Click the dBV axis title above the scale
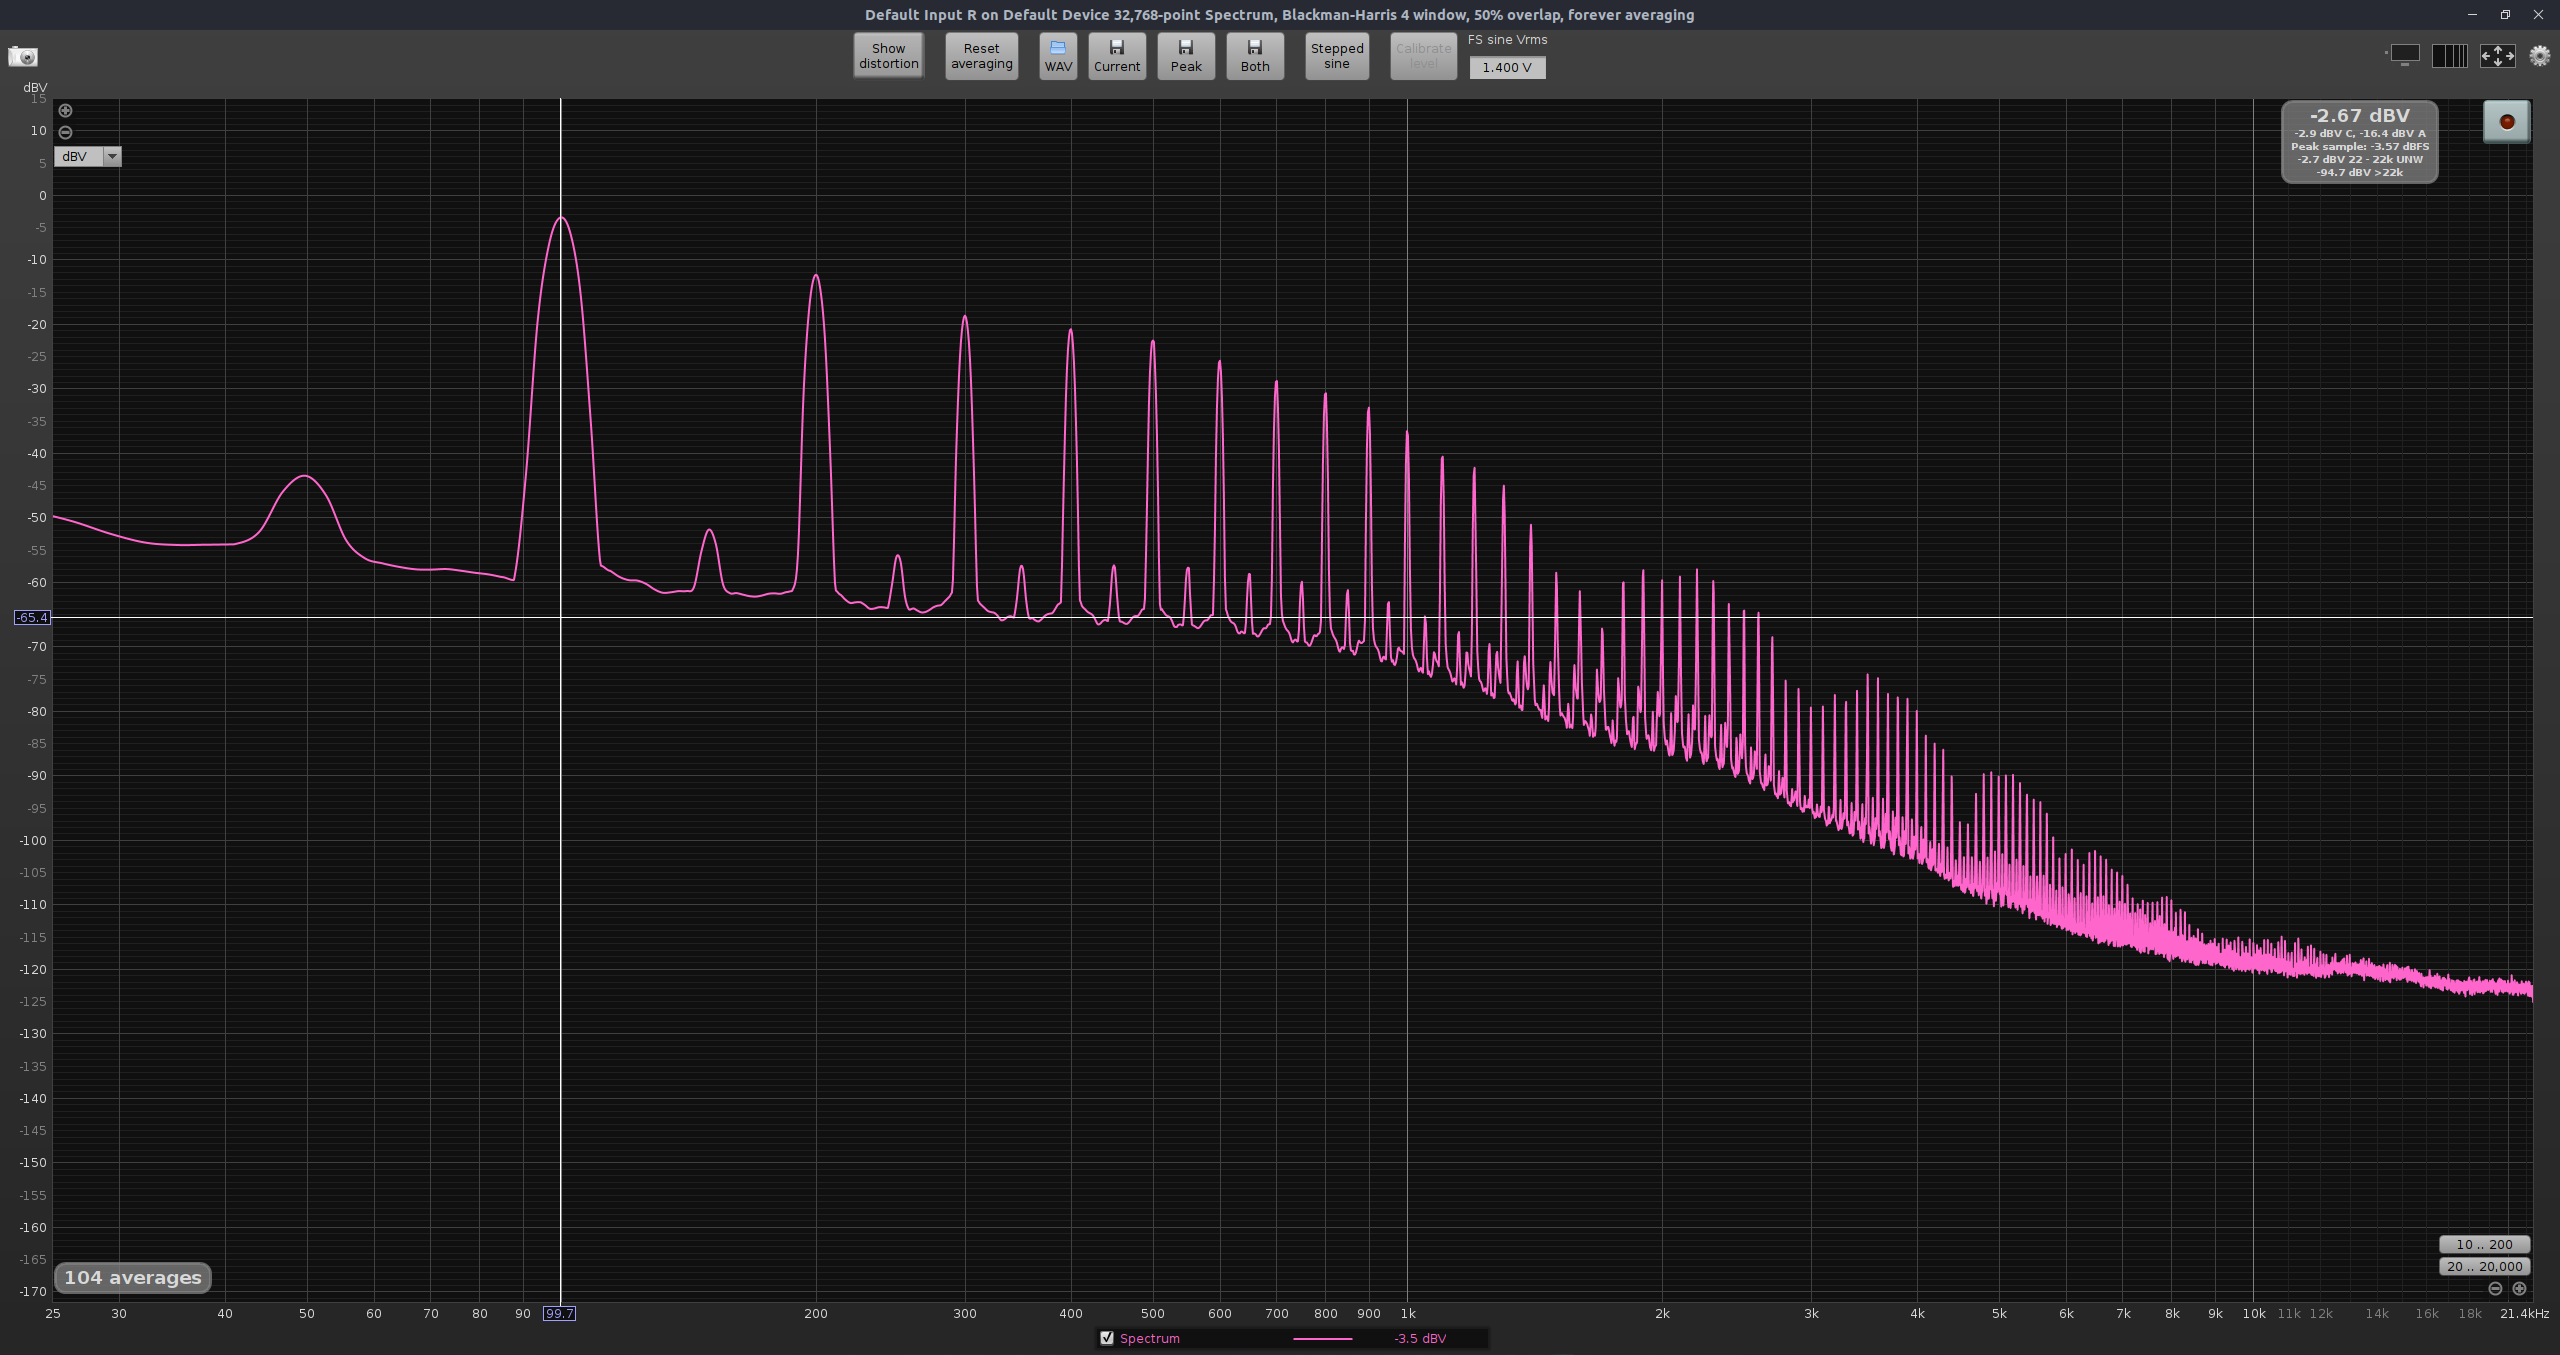2560x1355 pixels. [x=35, y=88]
